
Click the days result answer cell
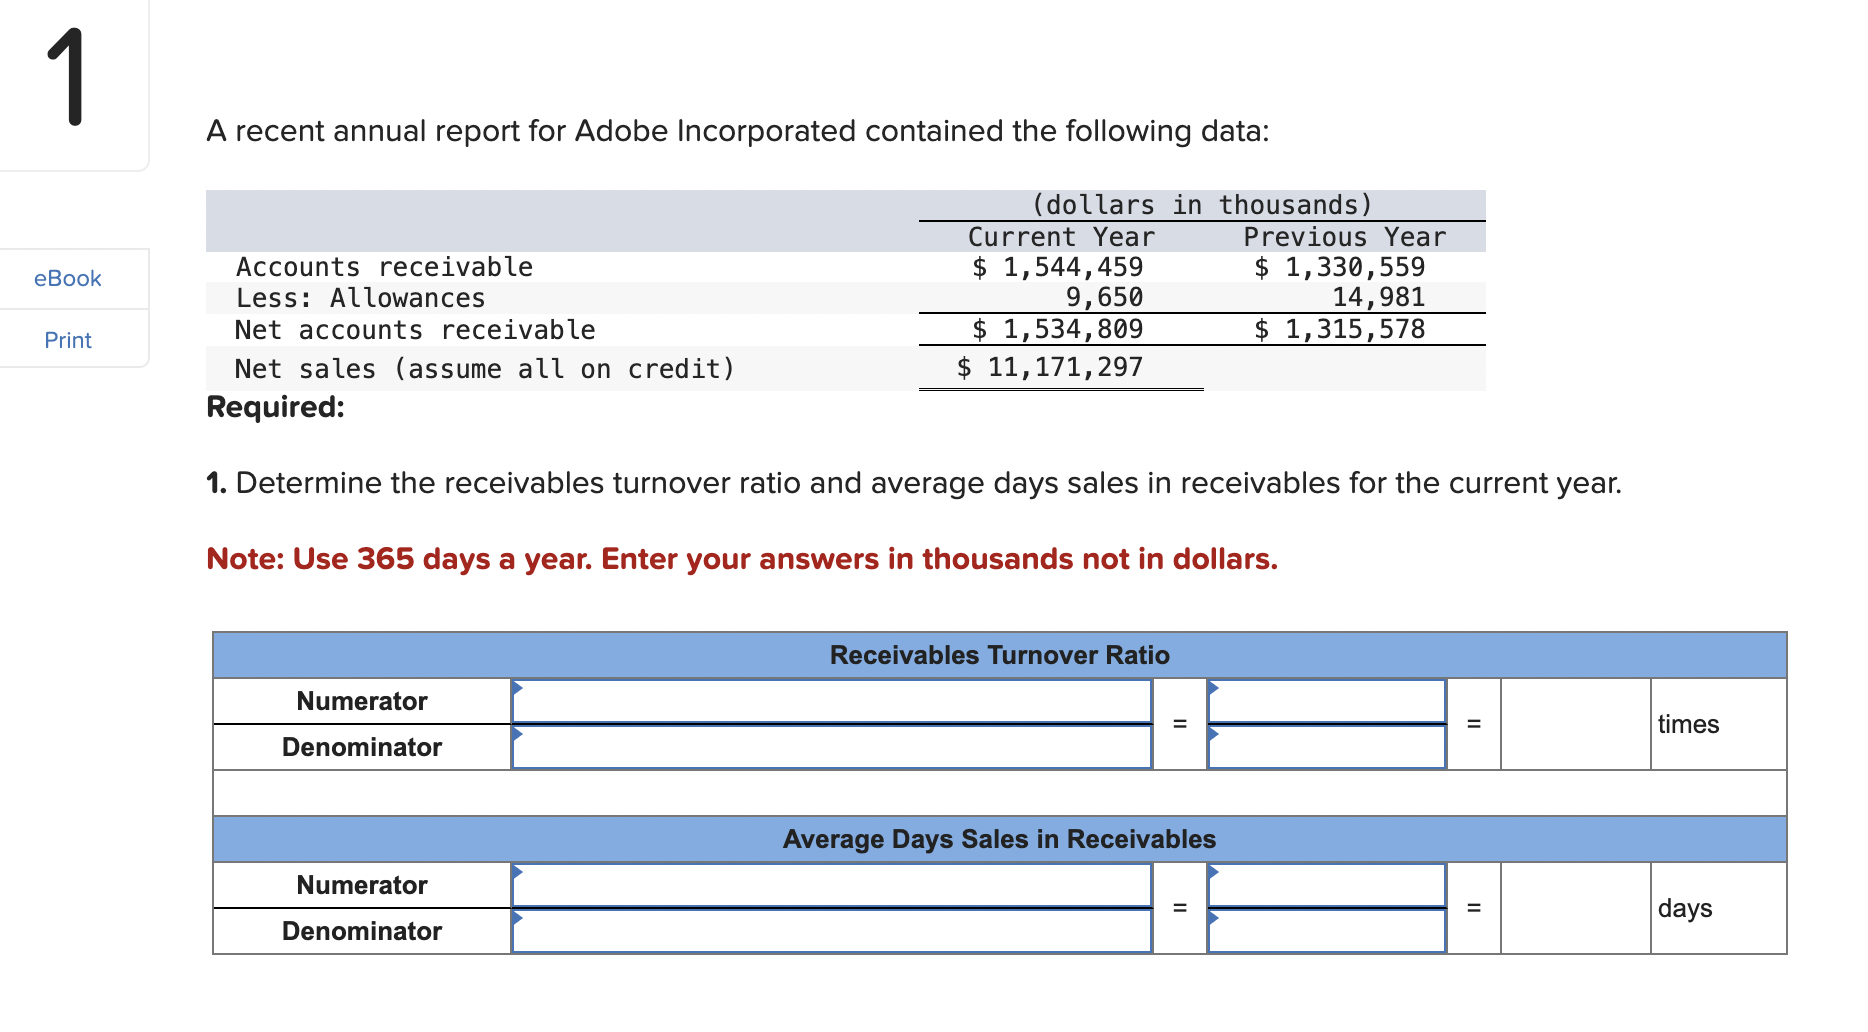pyautogui.click(x=1575, y=907)
